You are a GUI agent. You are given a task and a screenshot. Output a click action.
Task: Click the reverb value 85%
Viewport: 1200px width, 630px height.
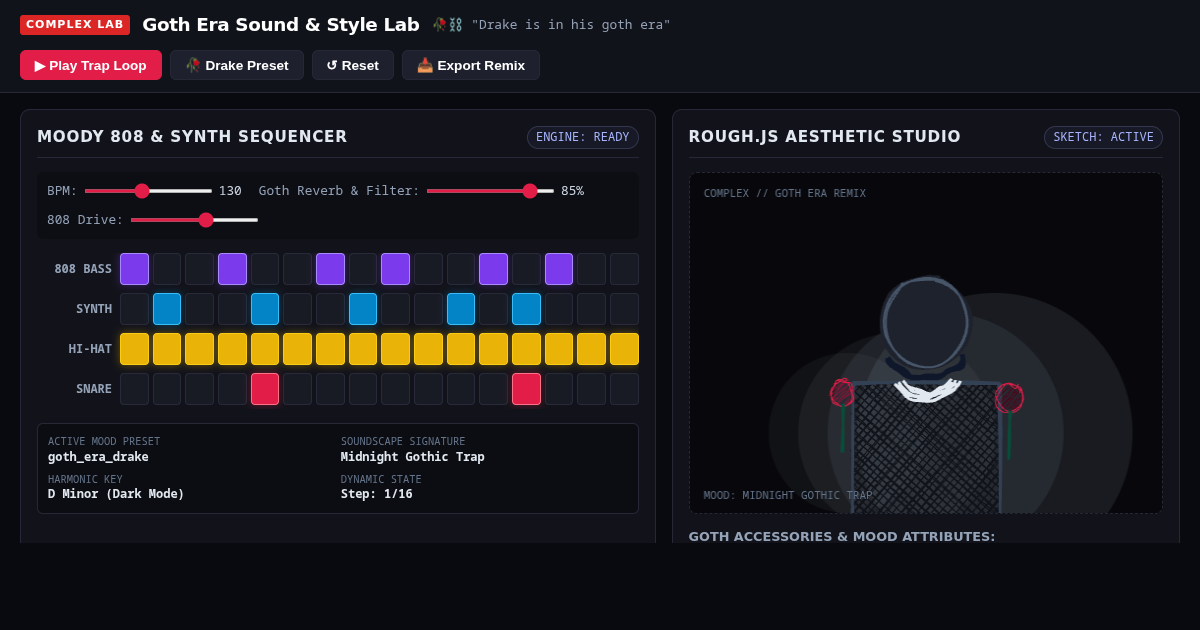(572, 190)
